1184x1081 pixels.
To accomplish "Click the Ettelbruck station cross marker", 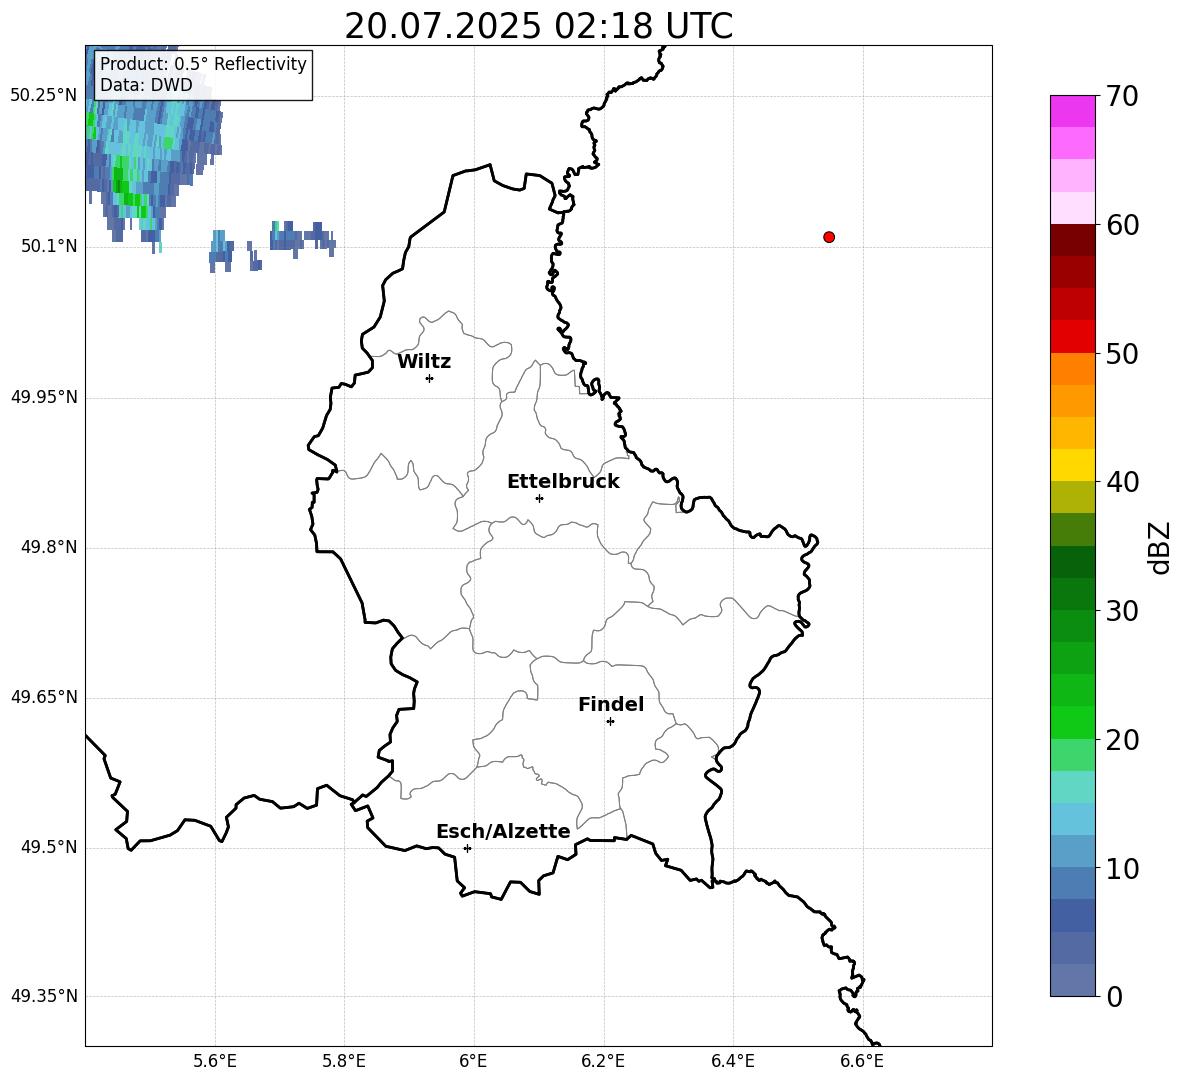I will pyautogui.click(x=539, y=498).
